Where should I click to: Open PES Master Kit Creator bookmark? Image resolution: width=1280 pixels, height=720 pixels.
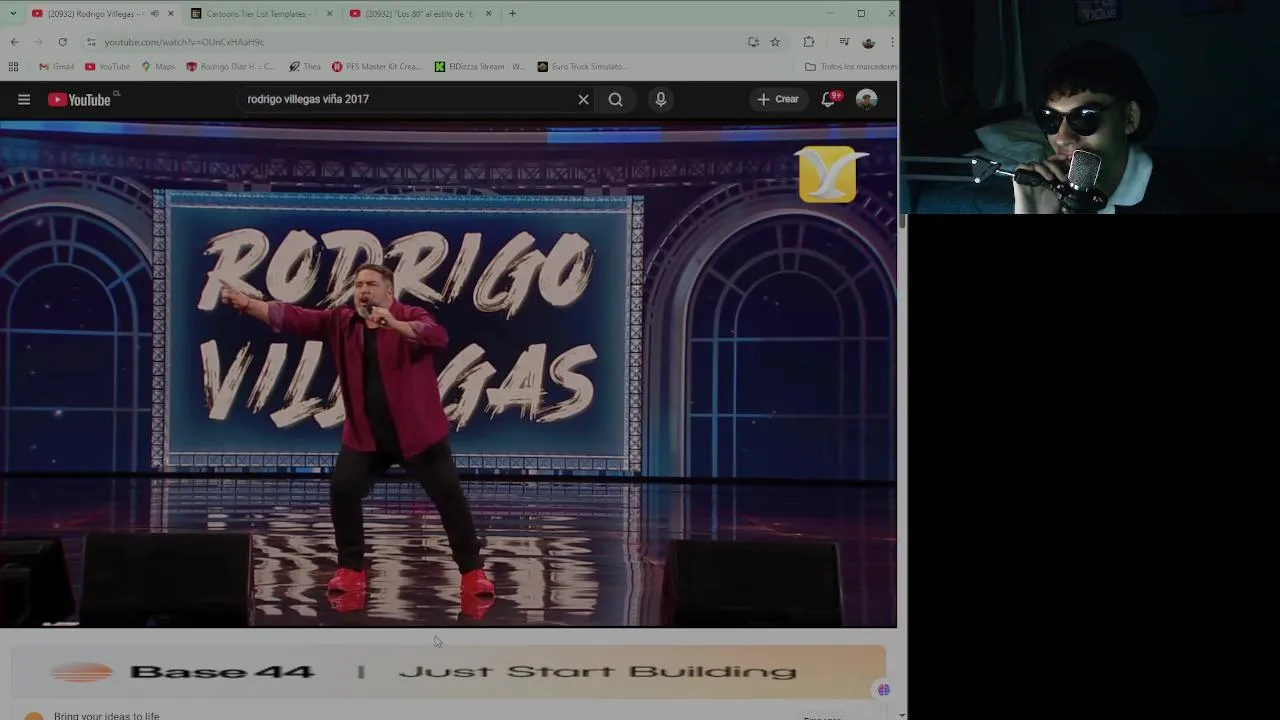377,67
